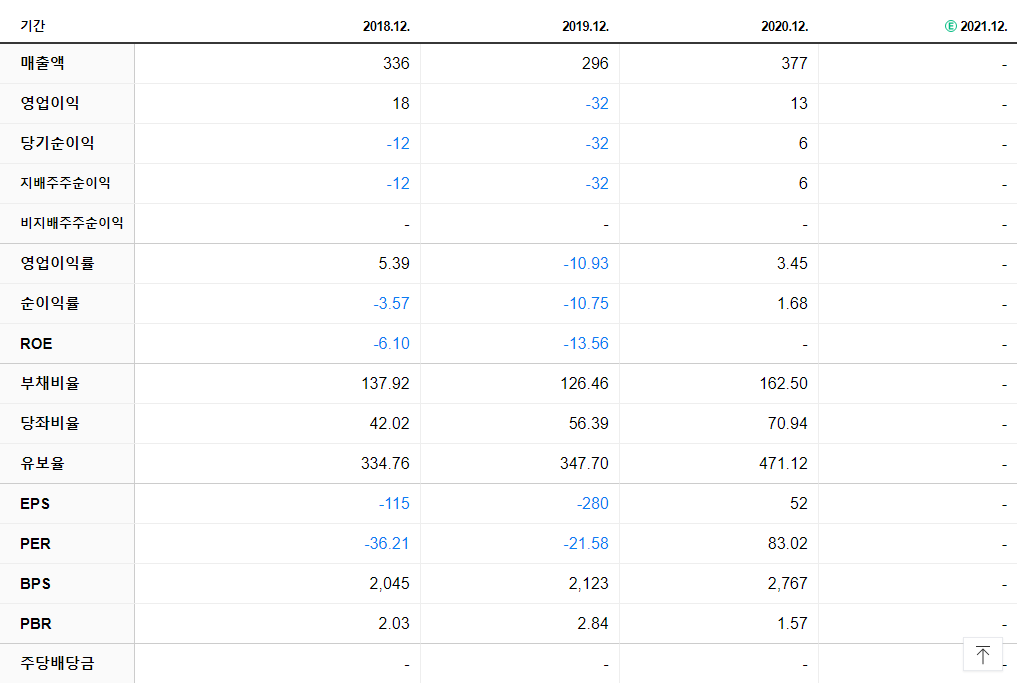Click the 유보율 value 471.12

[784, 464]
